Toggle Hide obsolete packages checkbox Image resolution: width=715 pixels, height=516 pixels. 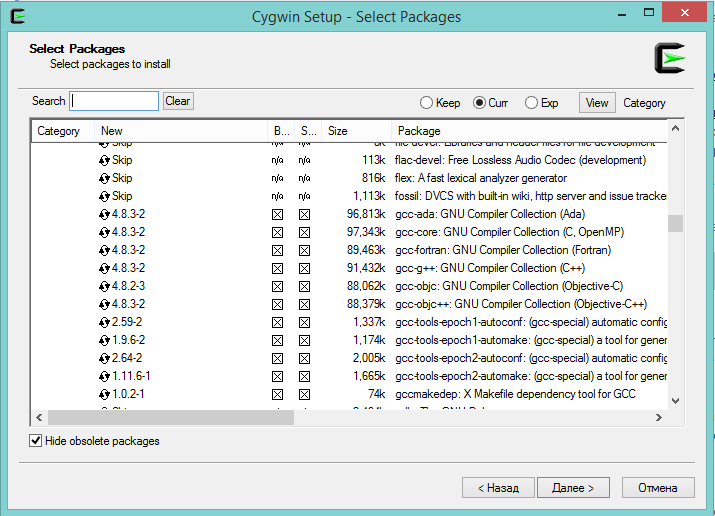(36, 441)
